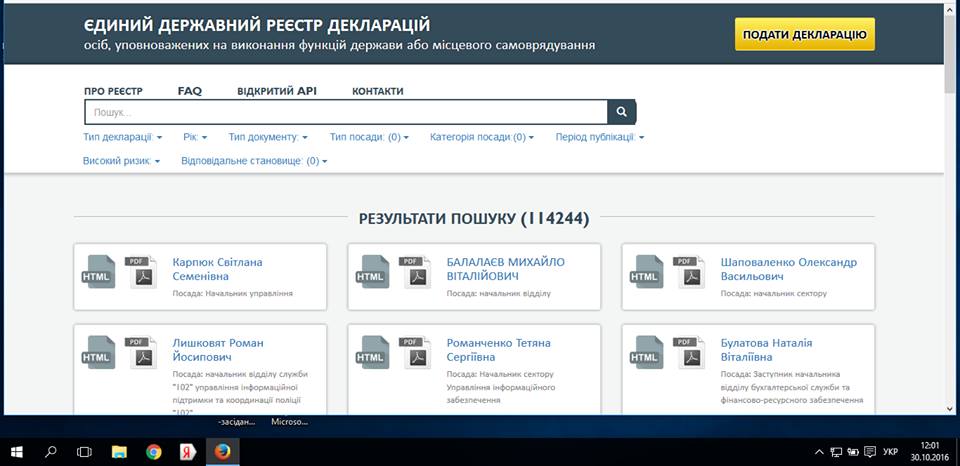The image size is (960, 466).
Task: Expand the Відповідальне становище filter
Action: (x=254, y=161)
